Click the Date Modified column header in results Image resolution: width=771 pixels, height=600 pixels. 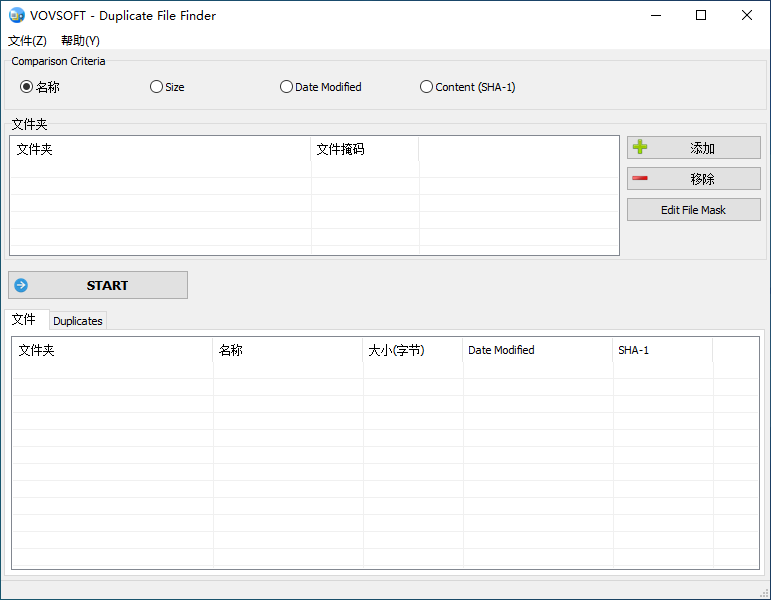pyautogui.click(x=501, y=350)
